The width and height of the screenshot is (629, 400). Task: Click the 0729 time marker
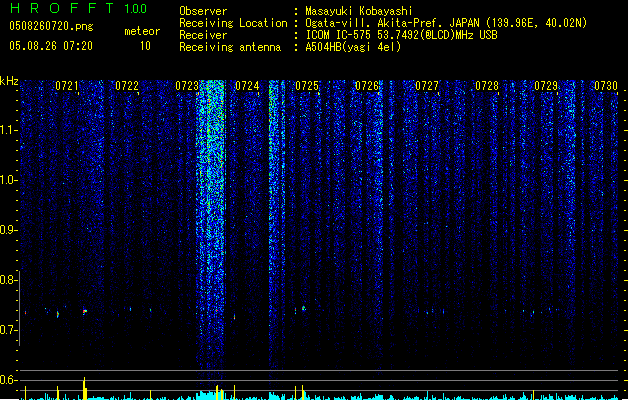tap(546, 86)
